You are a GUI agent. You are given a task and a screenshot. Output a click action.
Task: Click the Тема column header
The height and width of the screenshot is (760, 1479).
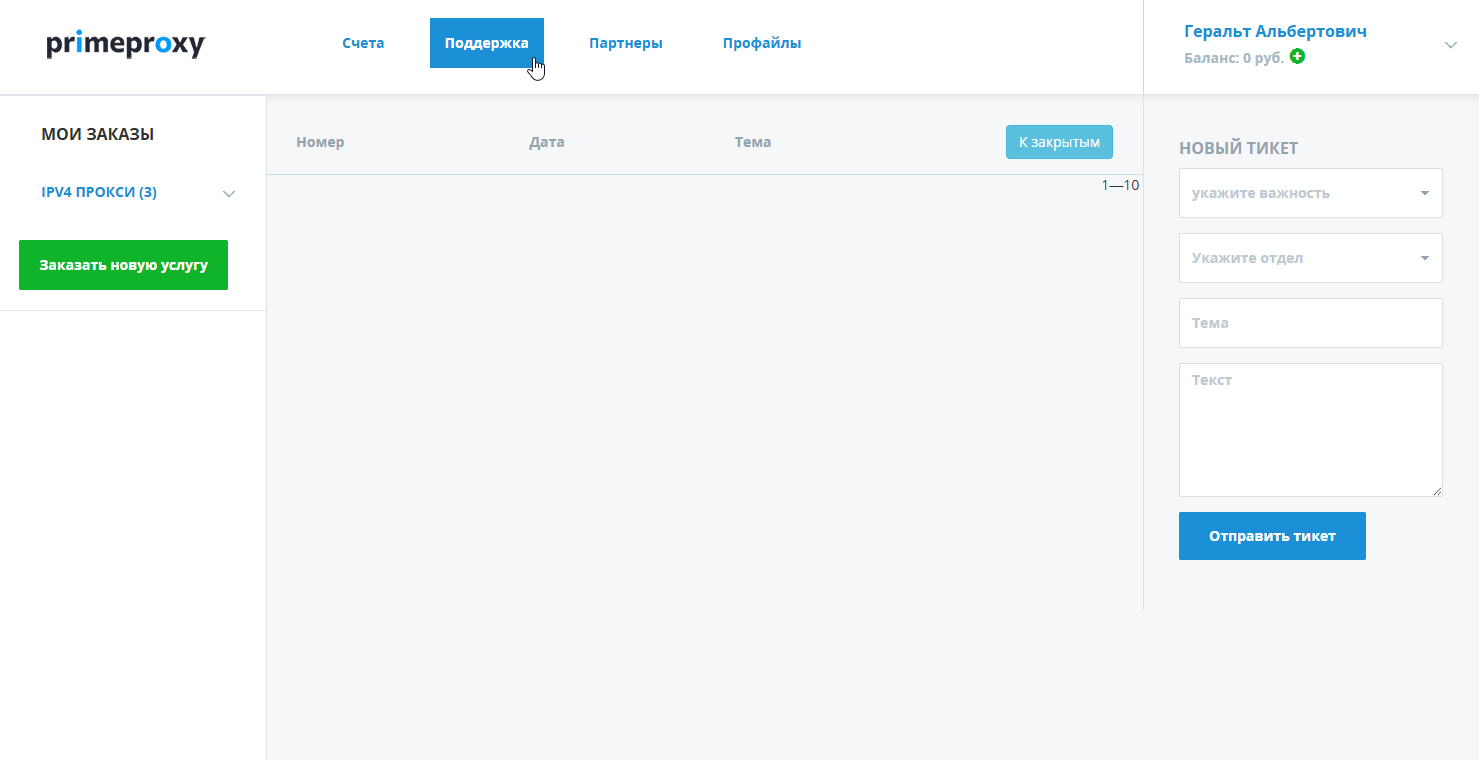[753, 142]
